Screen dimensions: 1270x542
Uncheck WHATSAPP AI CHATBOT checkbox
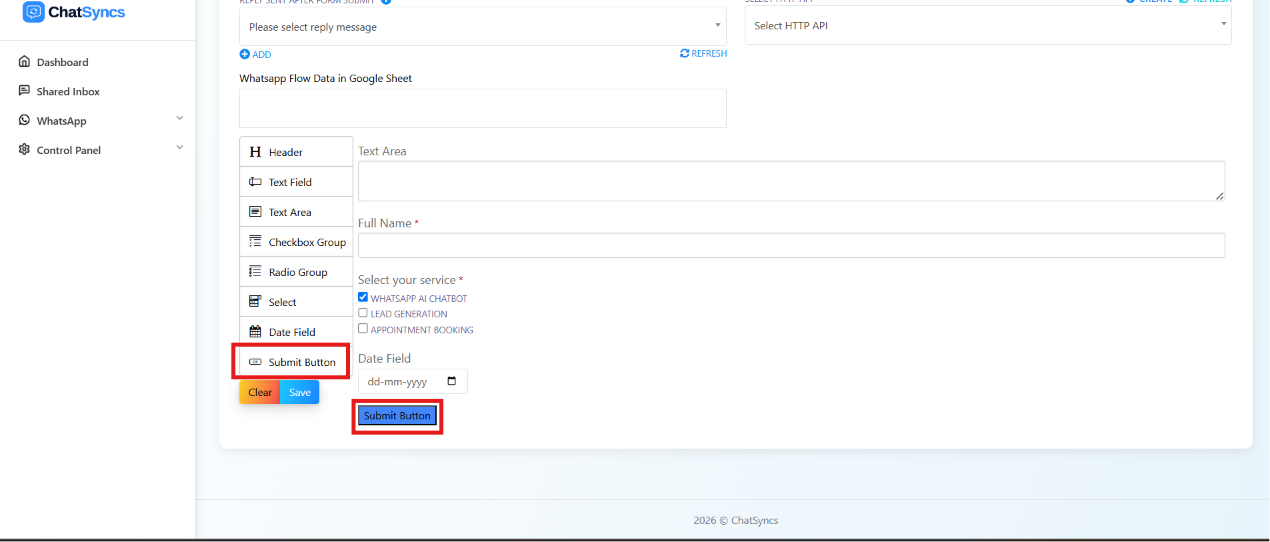click(363, 297)
